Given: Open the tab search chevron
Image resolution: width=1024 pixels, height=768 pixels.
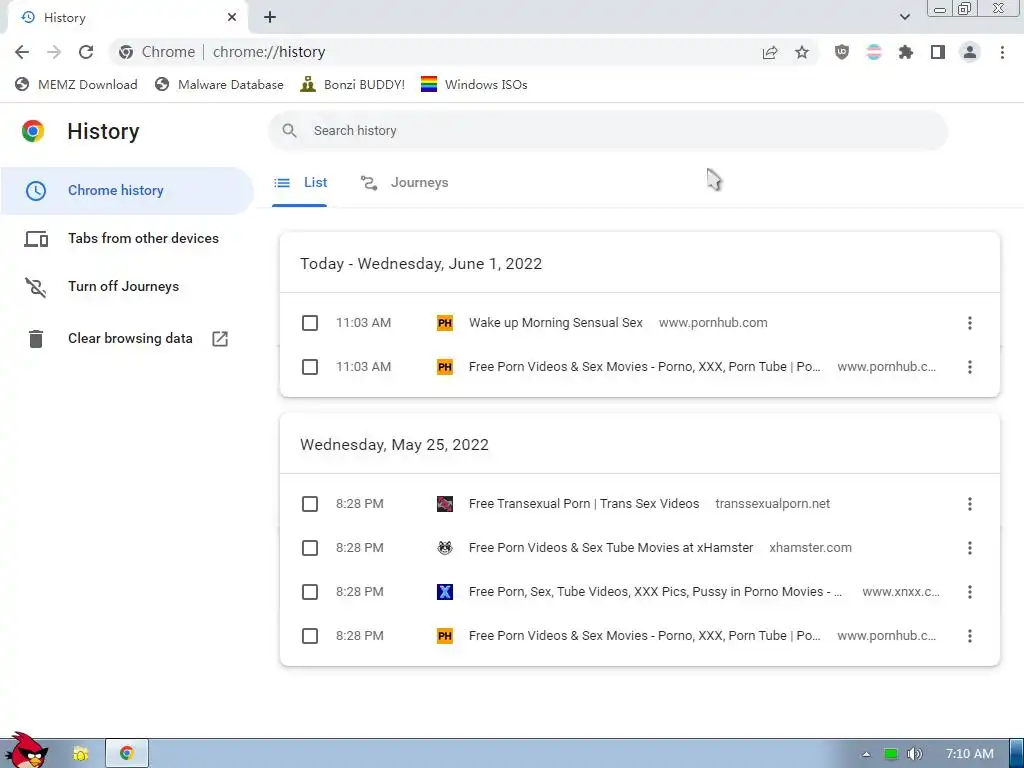Looking at the screenshot, I should coord(904,17).
